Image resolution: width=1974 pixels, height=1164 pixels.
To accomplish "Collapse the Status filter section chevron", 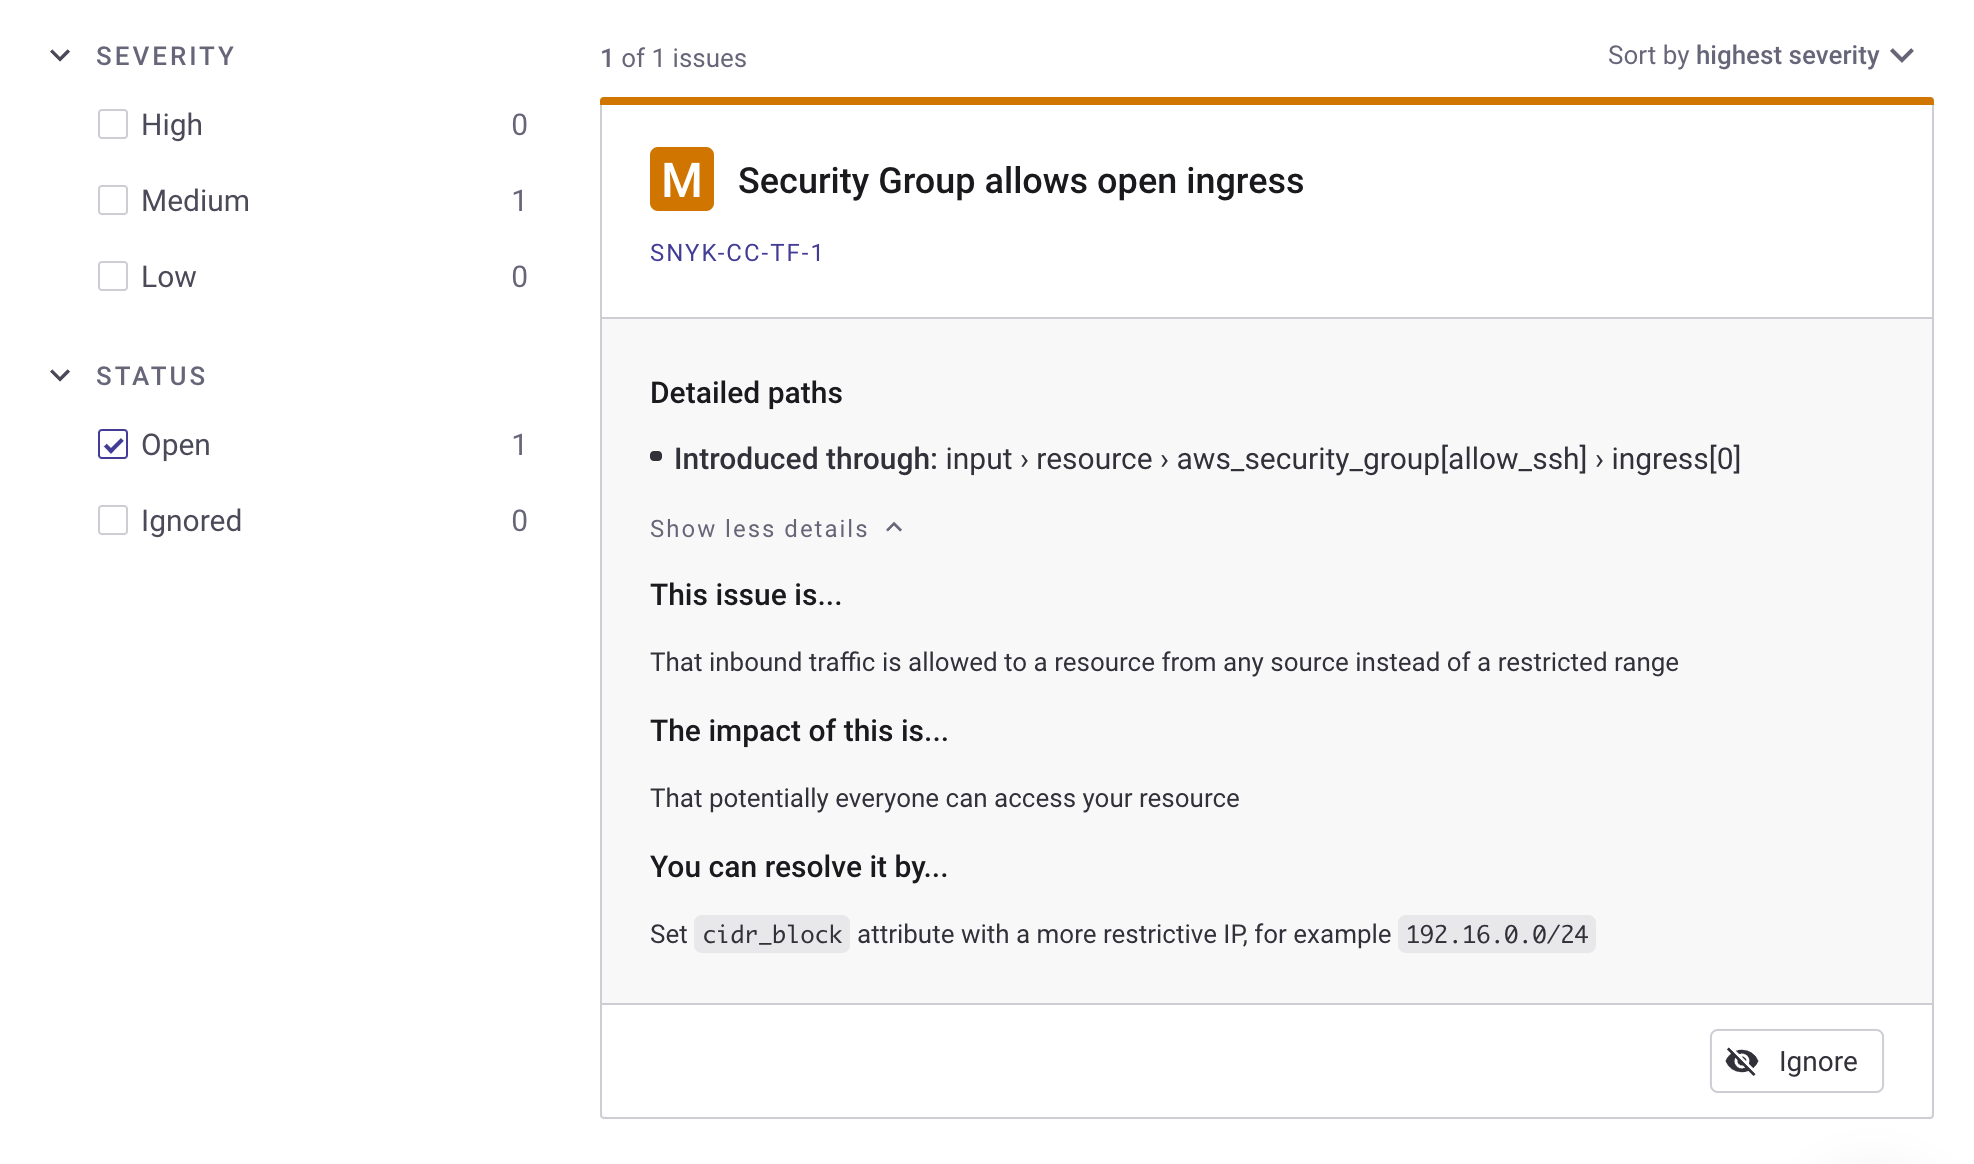I will pos(60,376).
